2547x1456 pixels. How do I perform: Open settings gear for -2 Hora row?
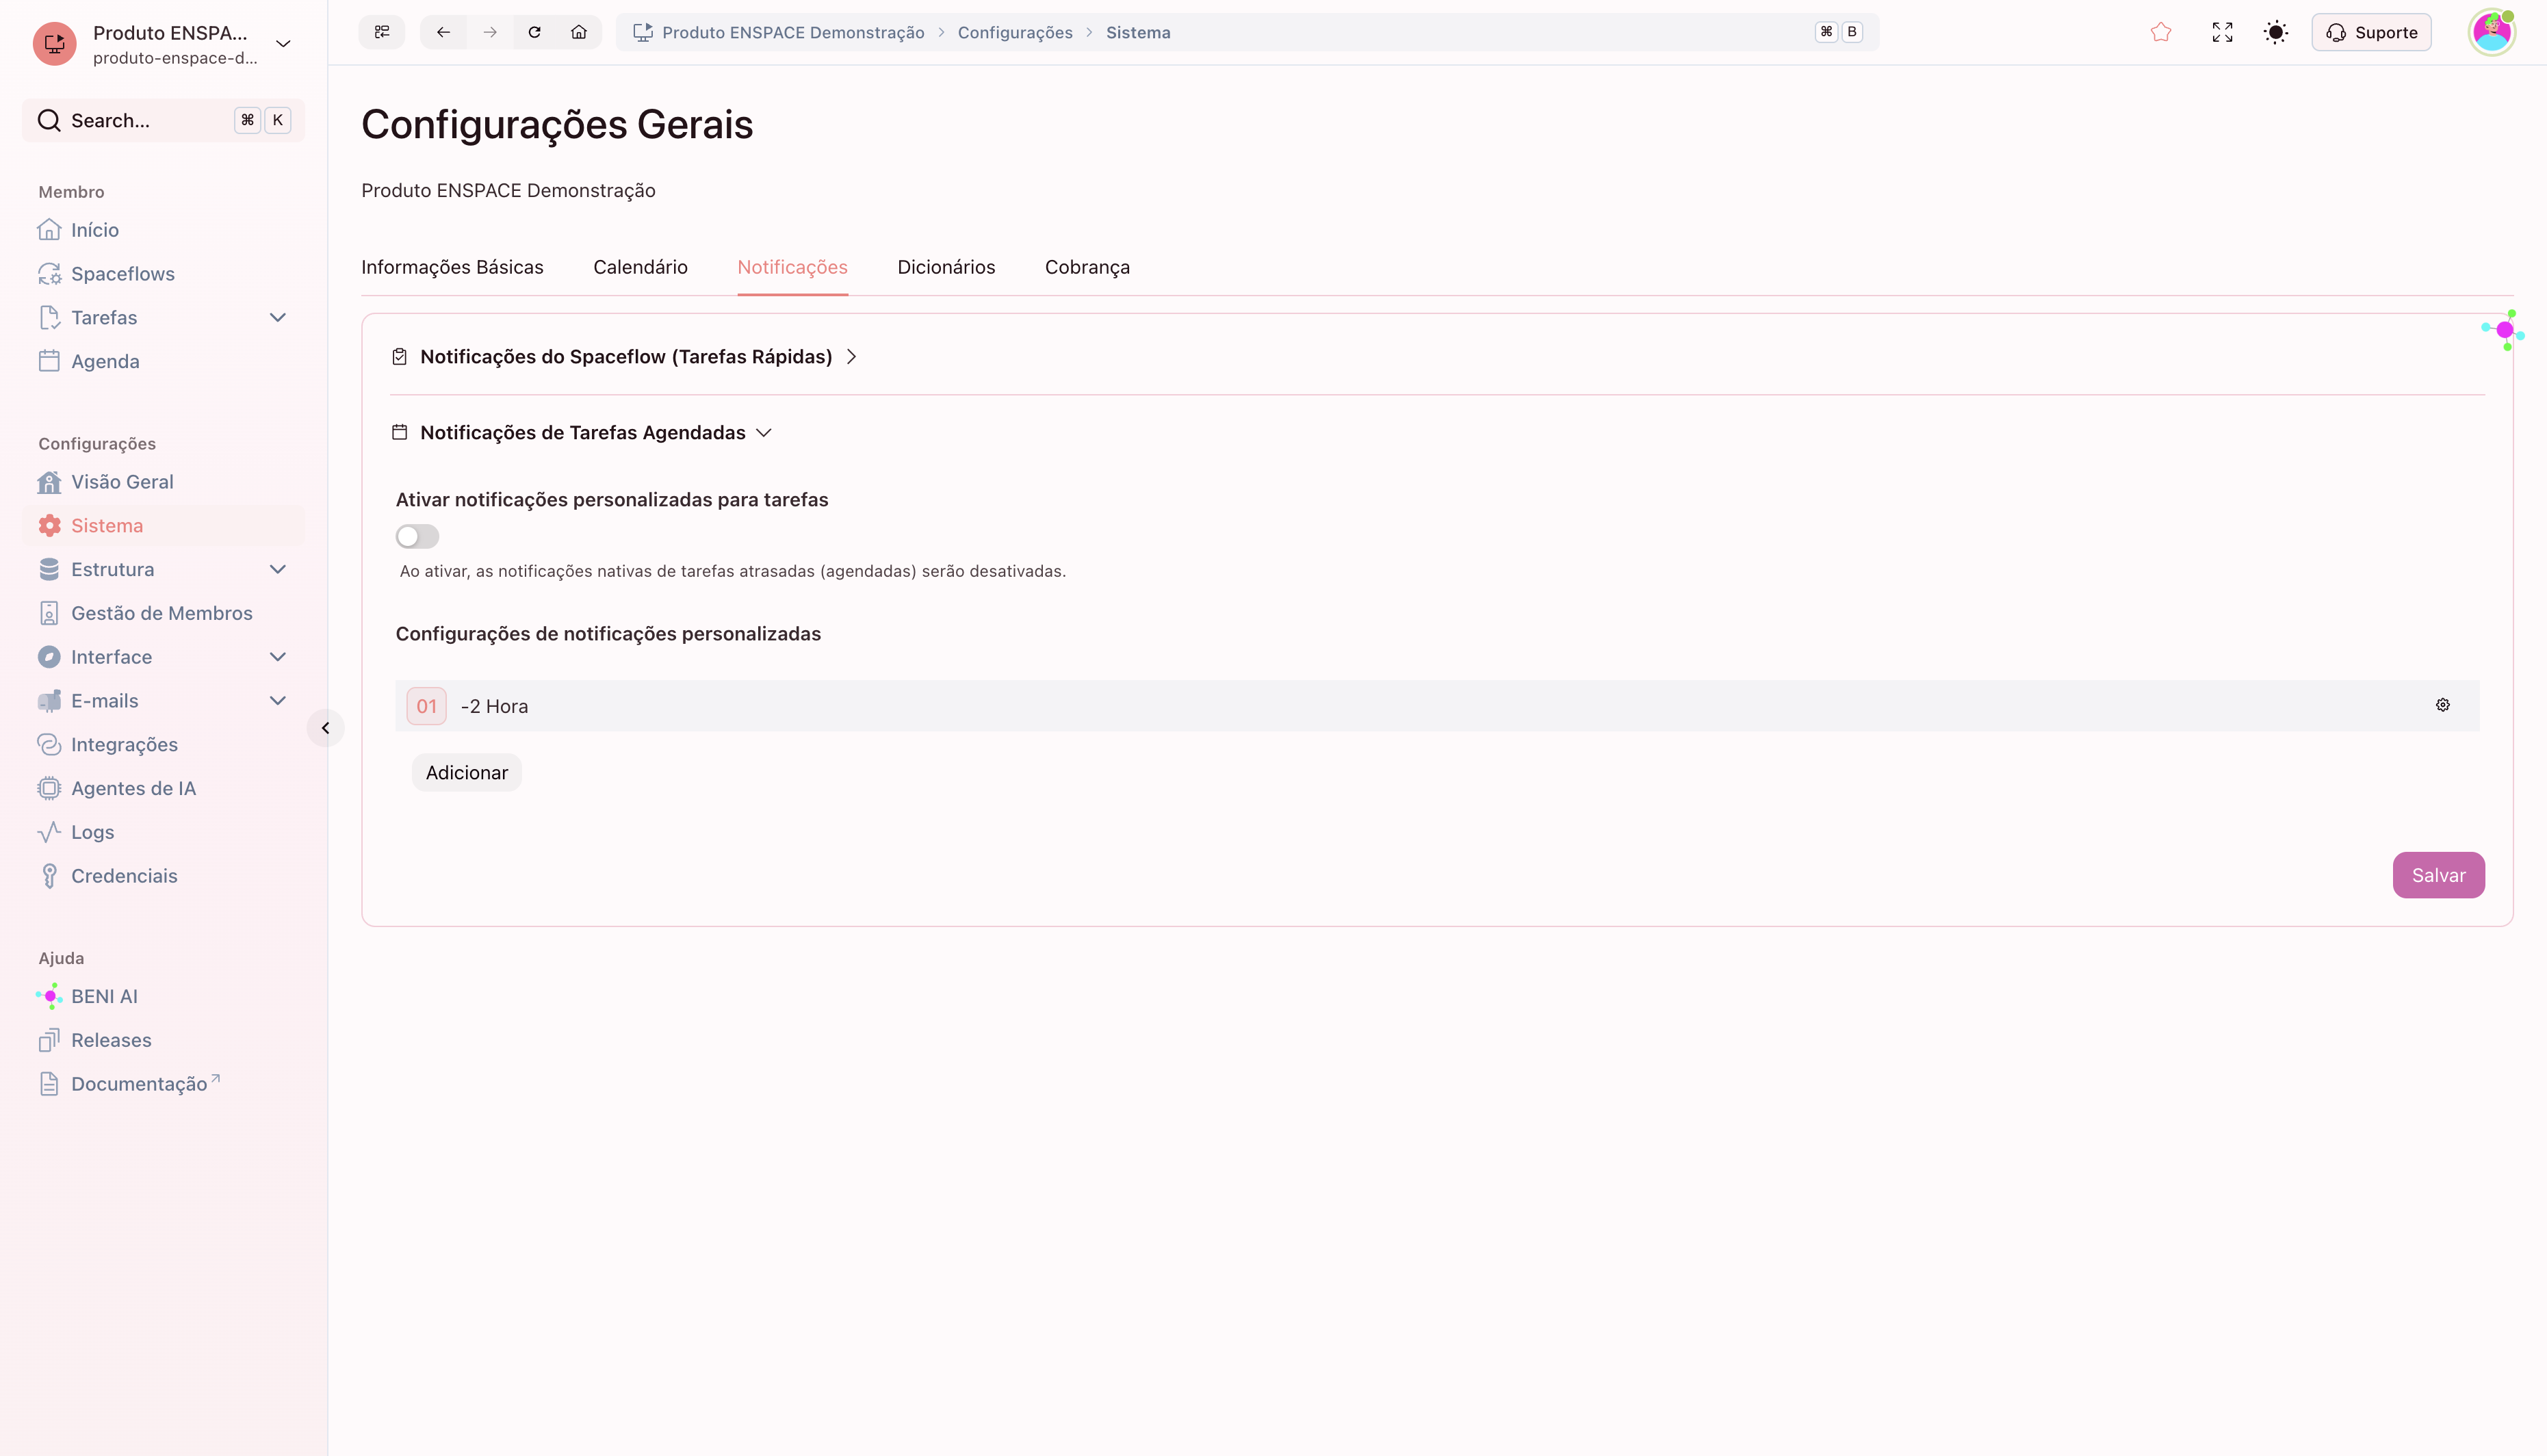[2443, 705]
